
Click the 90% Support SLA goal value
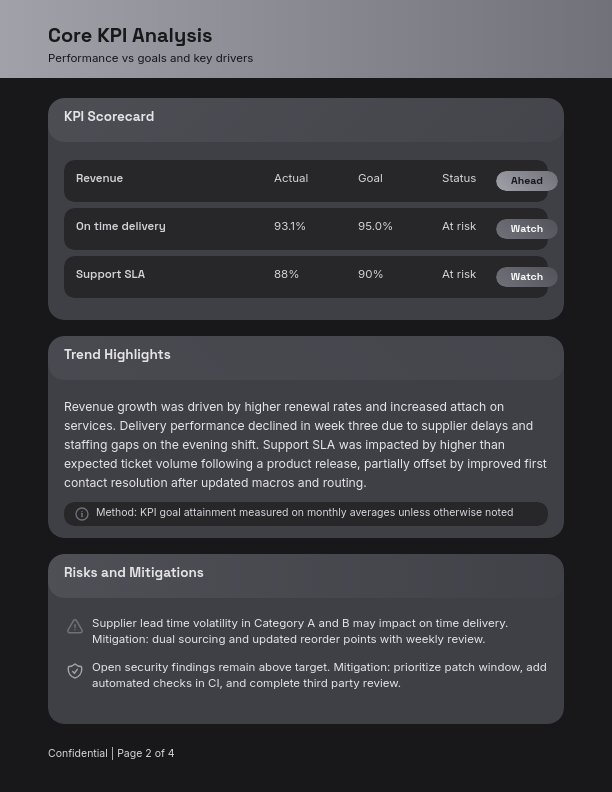tap(370, 275)
